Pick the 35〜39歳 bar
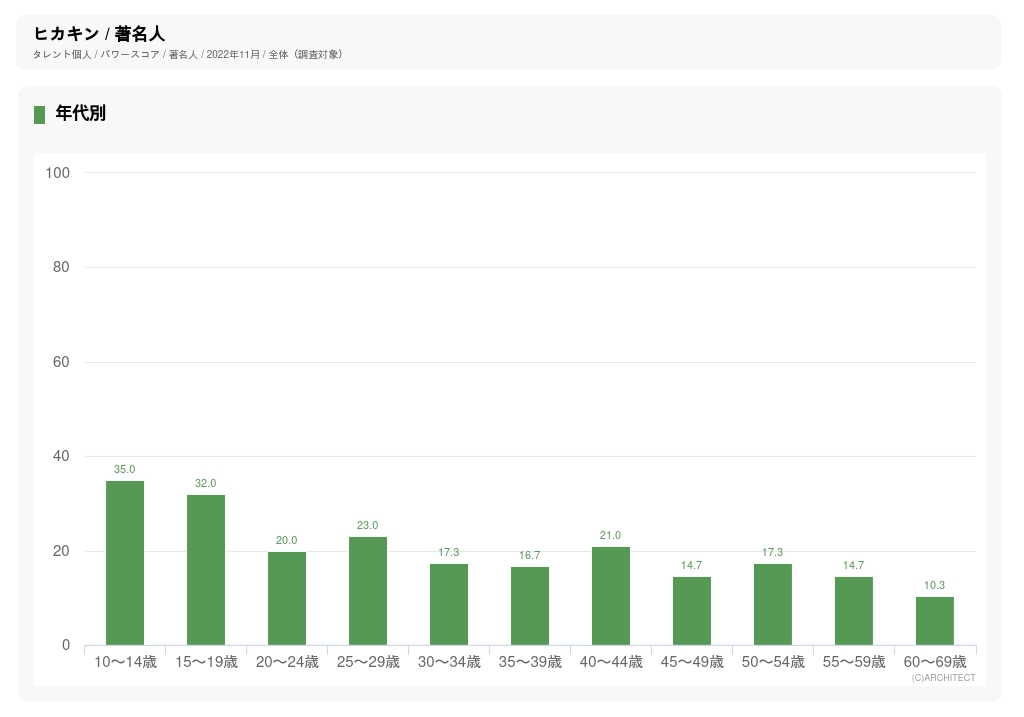Viewport: 1024px width, 717px height. pos(530,606)
